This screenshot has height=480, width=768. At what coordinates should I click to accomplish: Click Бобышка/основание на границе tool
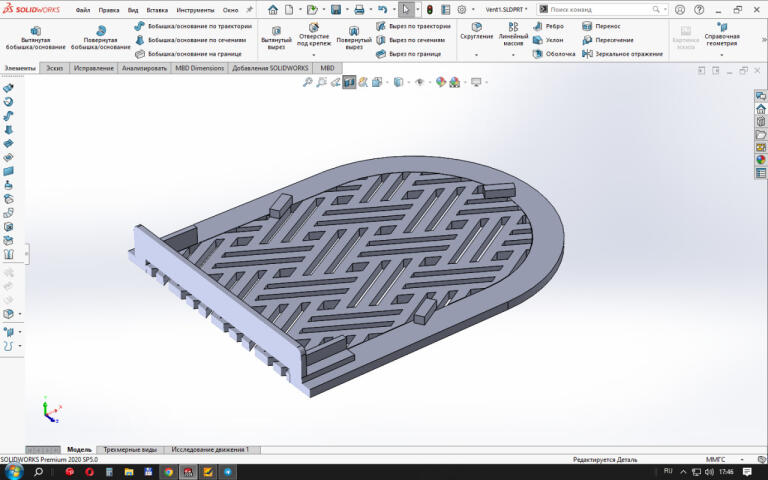(x=189, y=54)
